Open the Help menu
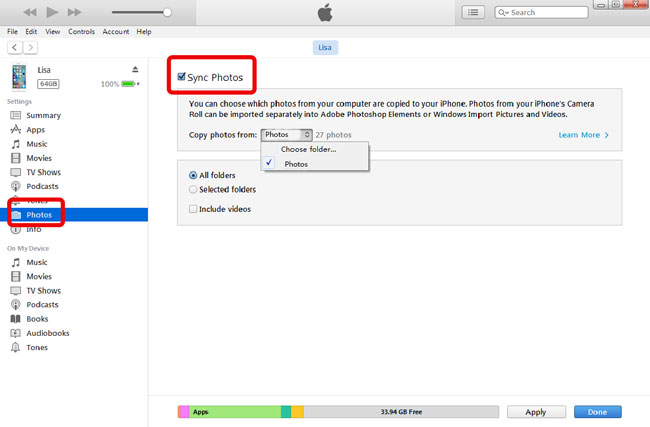 click(x=144, y=32)
